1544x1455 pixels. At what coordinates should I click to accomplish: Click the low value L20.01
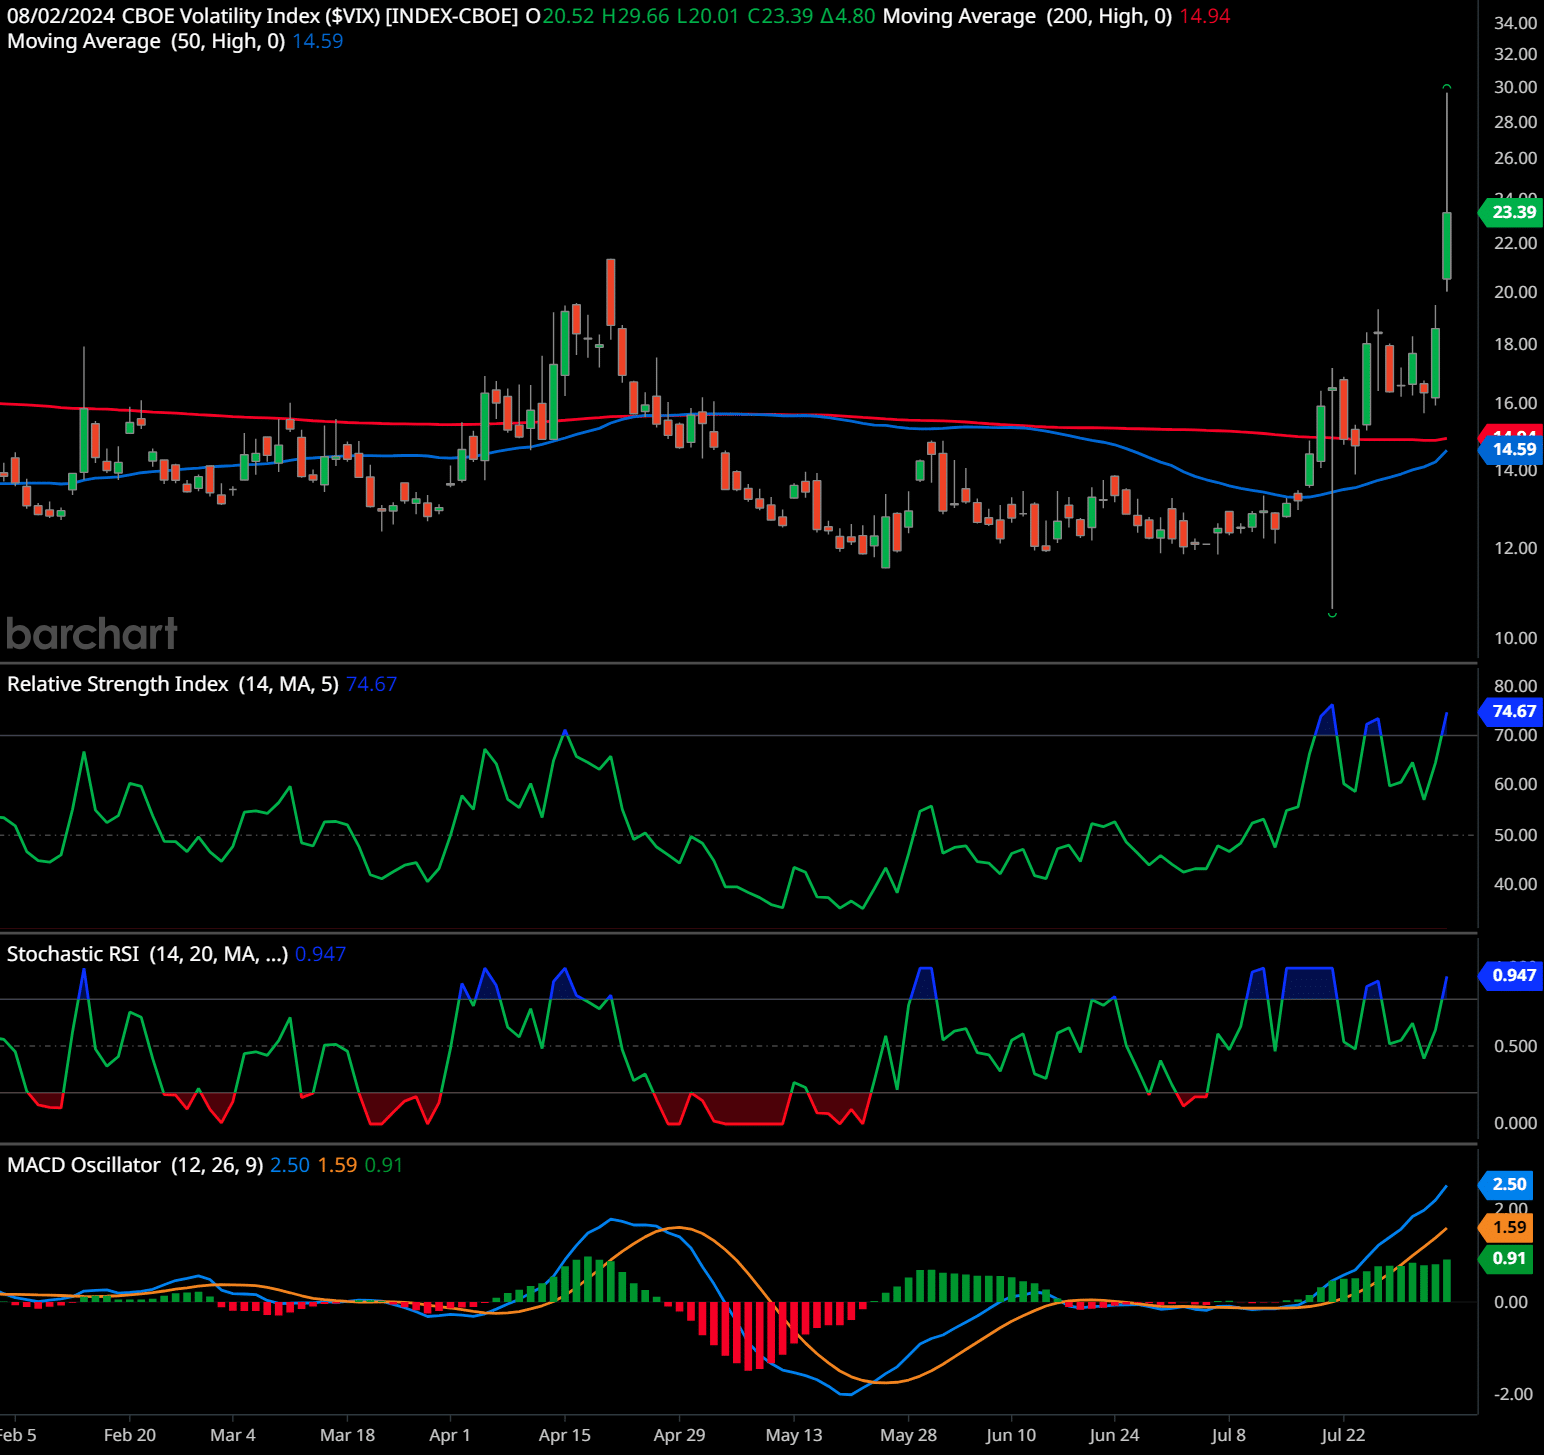tap(708, 16)
